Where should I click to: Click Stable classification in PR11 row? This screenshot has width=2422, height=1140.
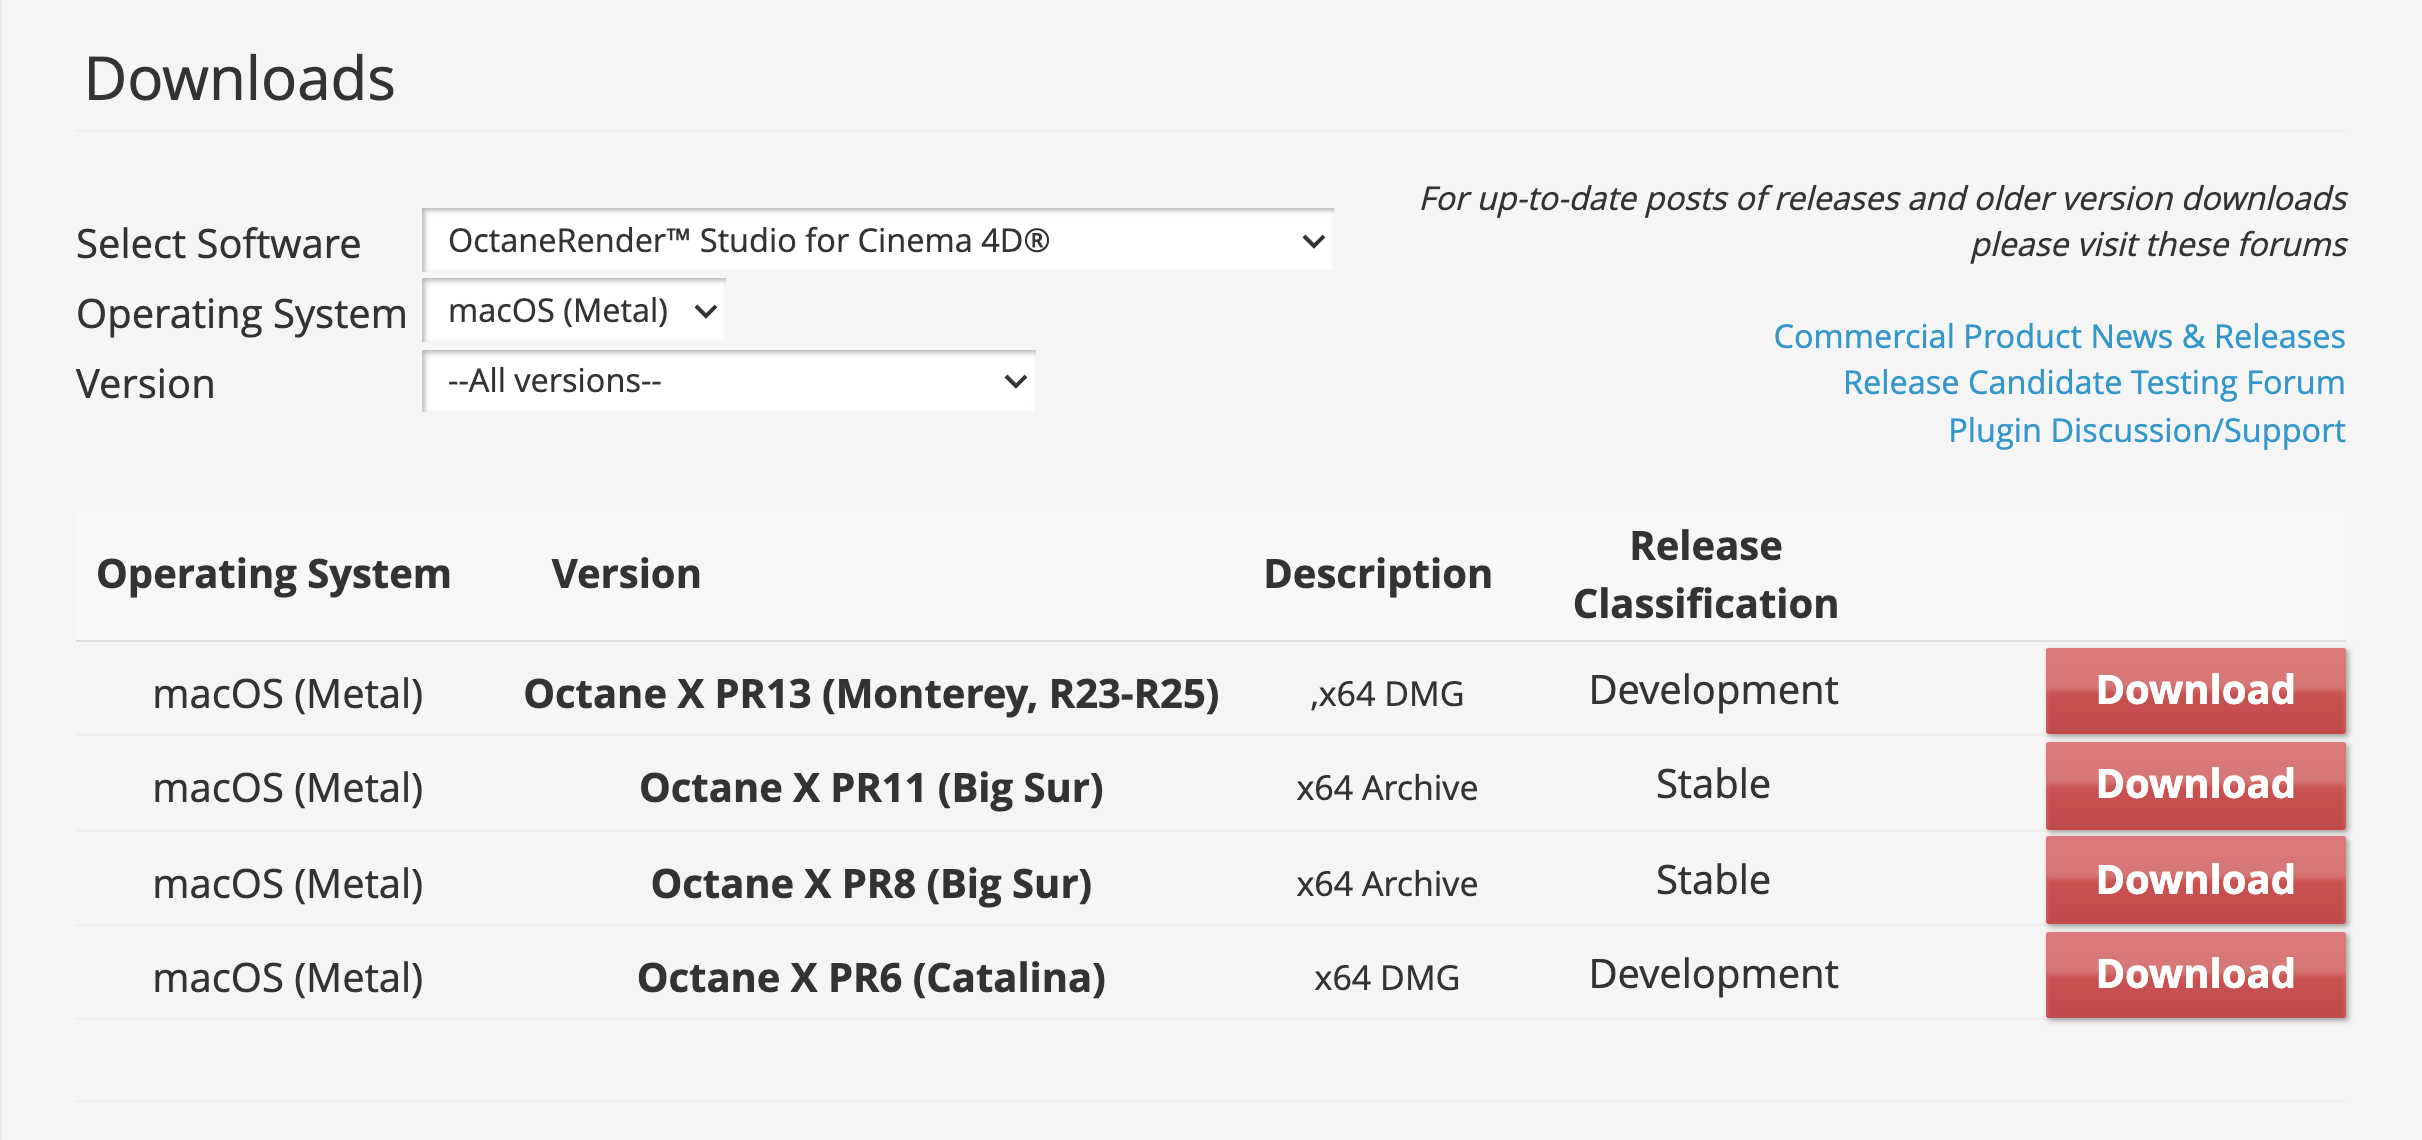(1713, 784)
